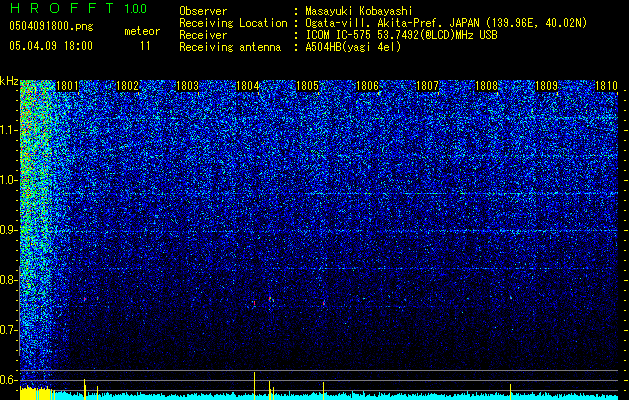Screen dimensions: 629x400
Task: Click the tallest yellow meteor spike near 1804
Action: 254,386
